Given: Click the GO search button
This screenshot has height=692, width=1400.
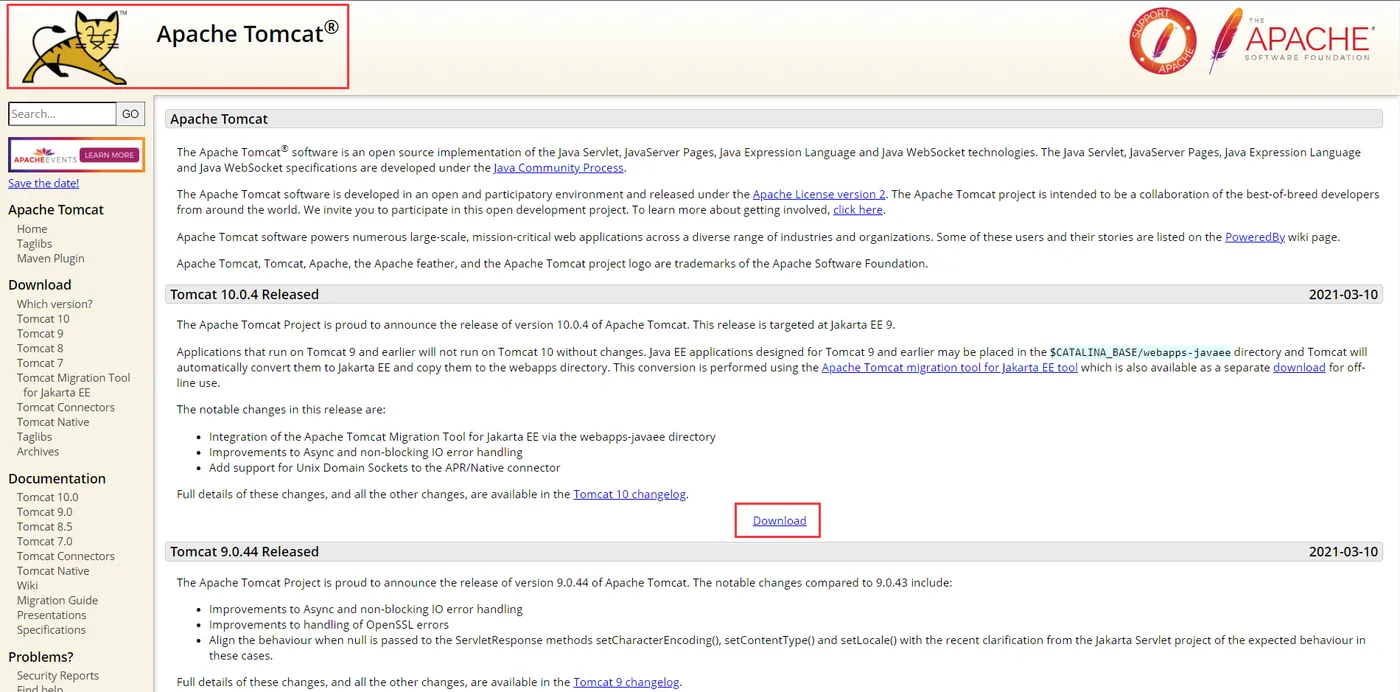Looking at the screenshot, I should click(x=131, y=114).
